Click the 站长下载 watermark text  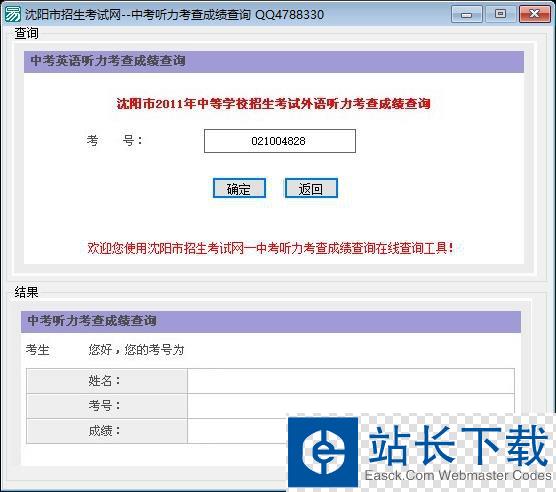(x=458, y=446)
